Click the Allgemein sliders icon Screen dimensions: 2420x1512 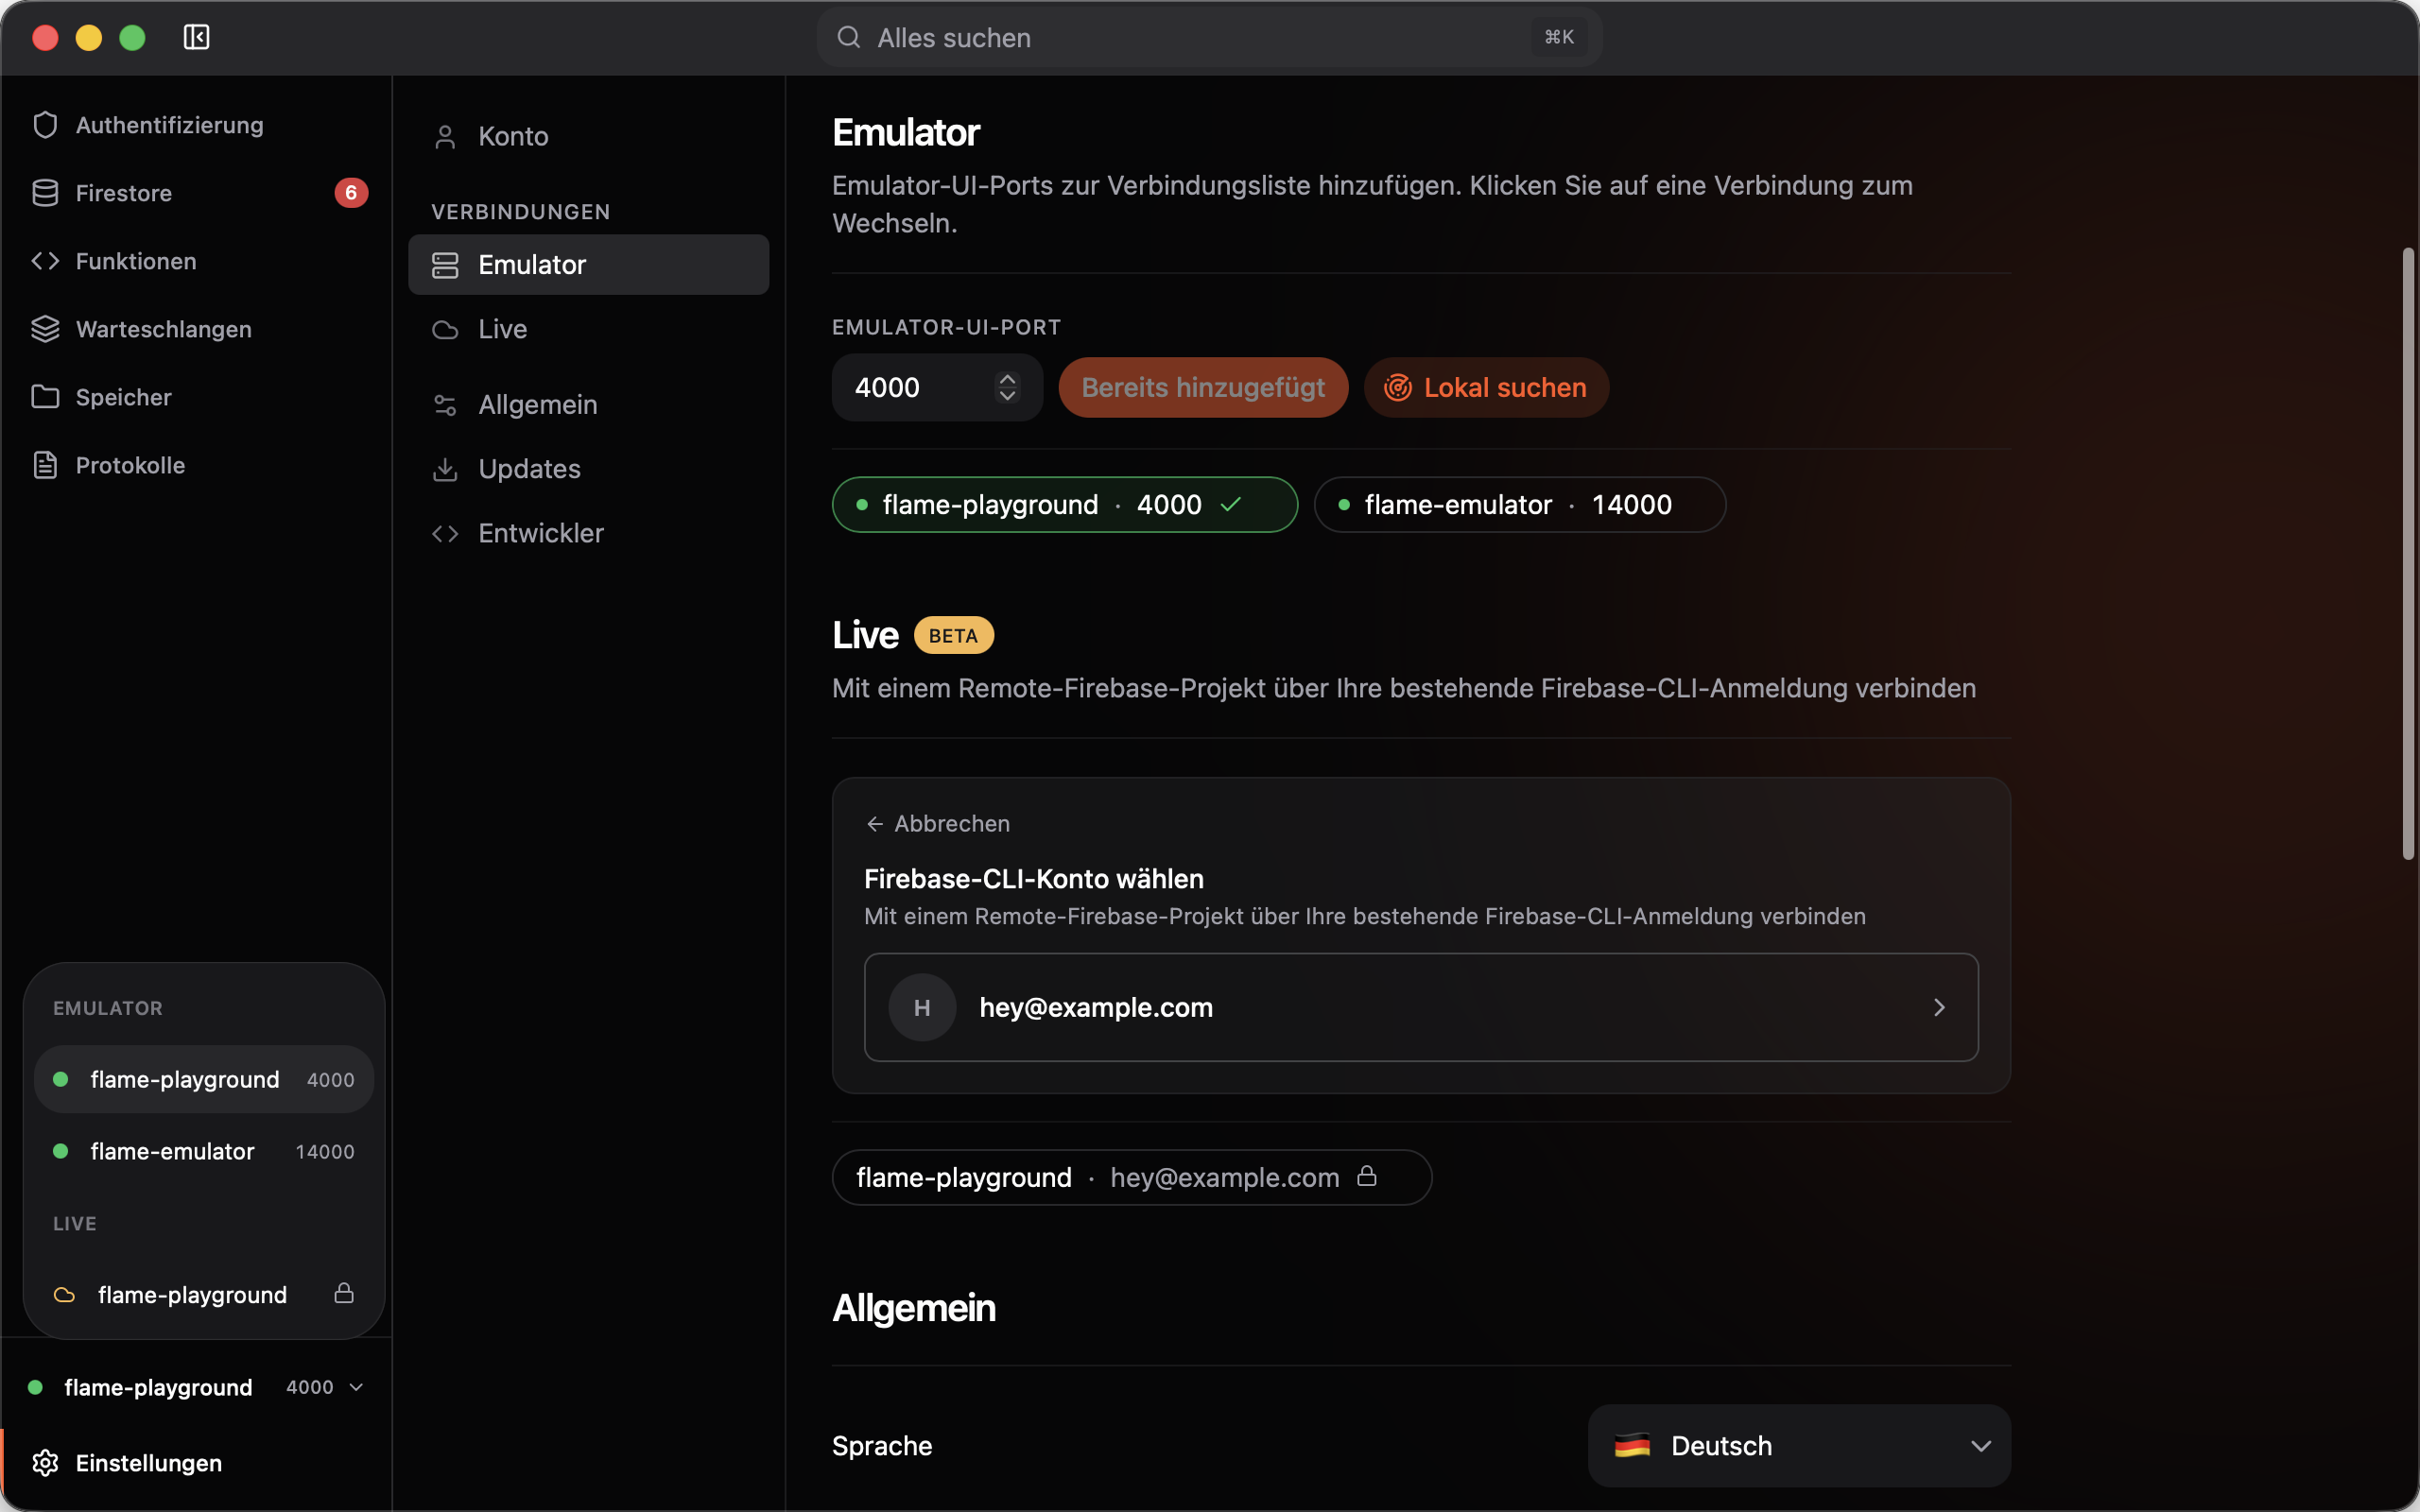pyautogui.click(x=445, y=405)
